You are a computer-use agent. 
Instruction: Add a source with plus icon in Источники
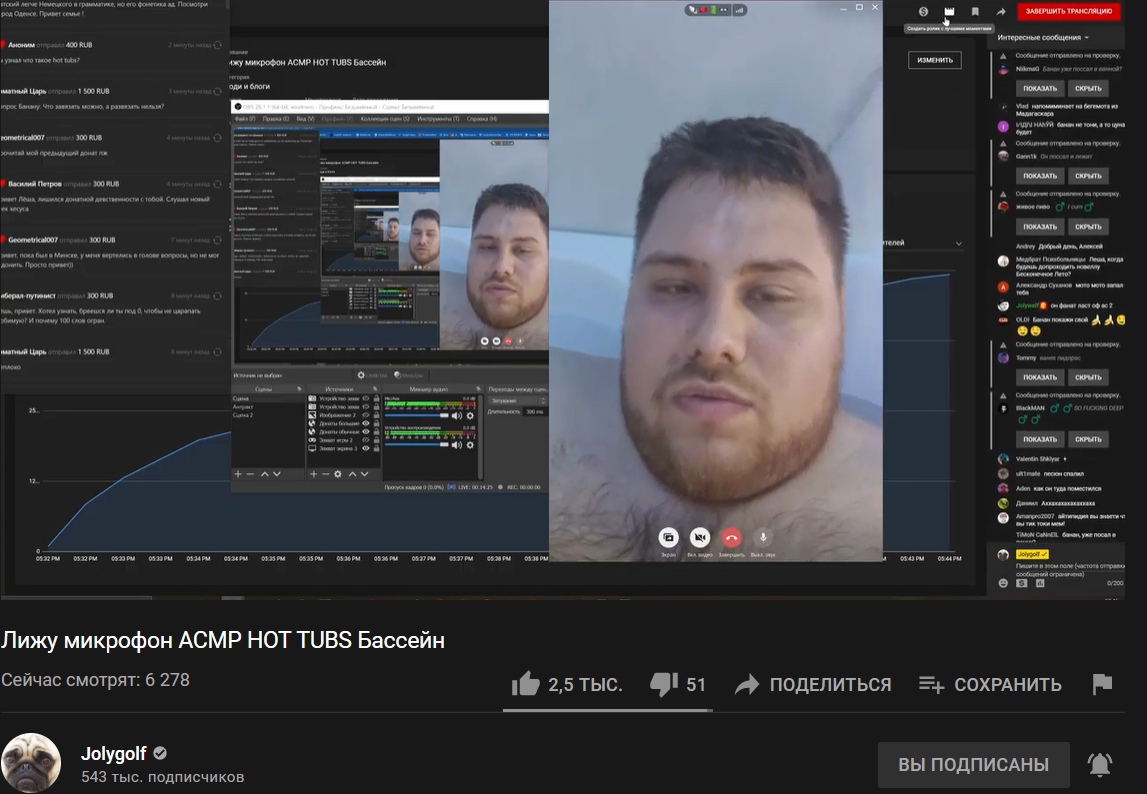pos(314,474)
